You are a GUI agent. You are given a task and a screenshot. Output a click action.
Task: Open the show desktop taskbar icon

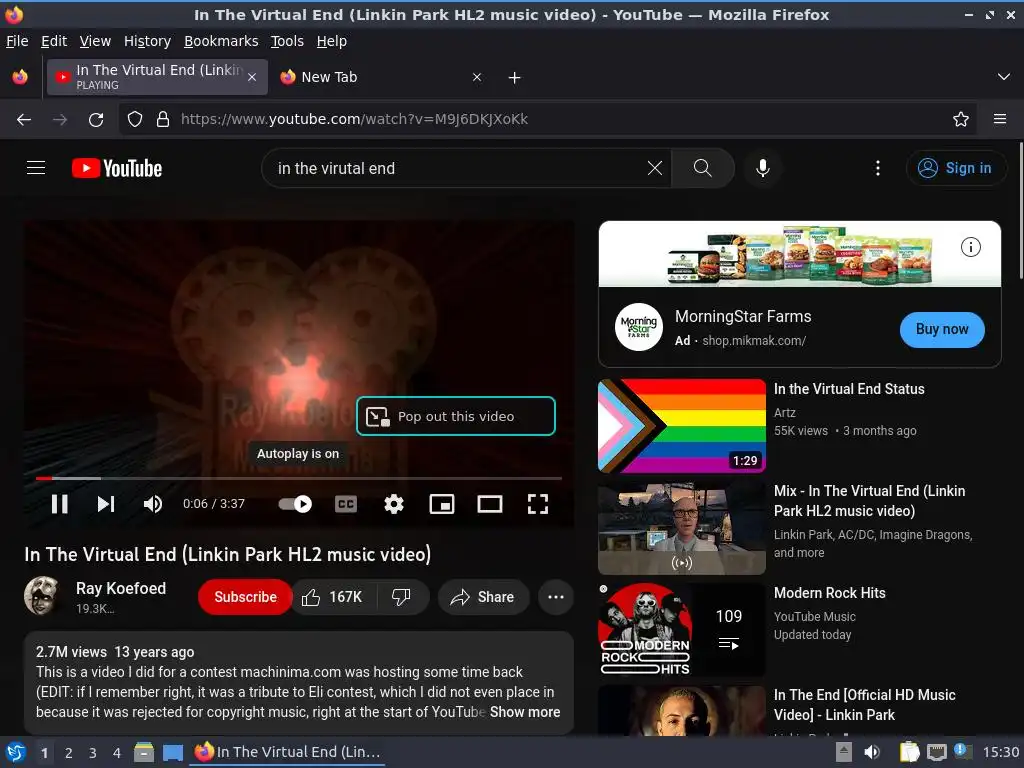coord(173,752)
